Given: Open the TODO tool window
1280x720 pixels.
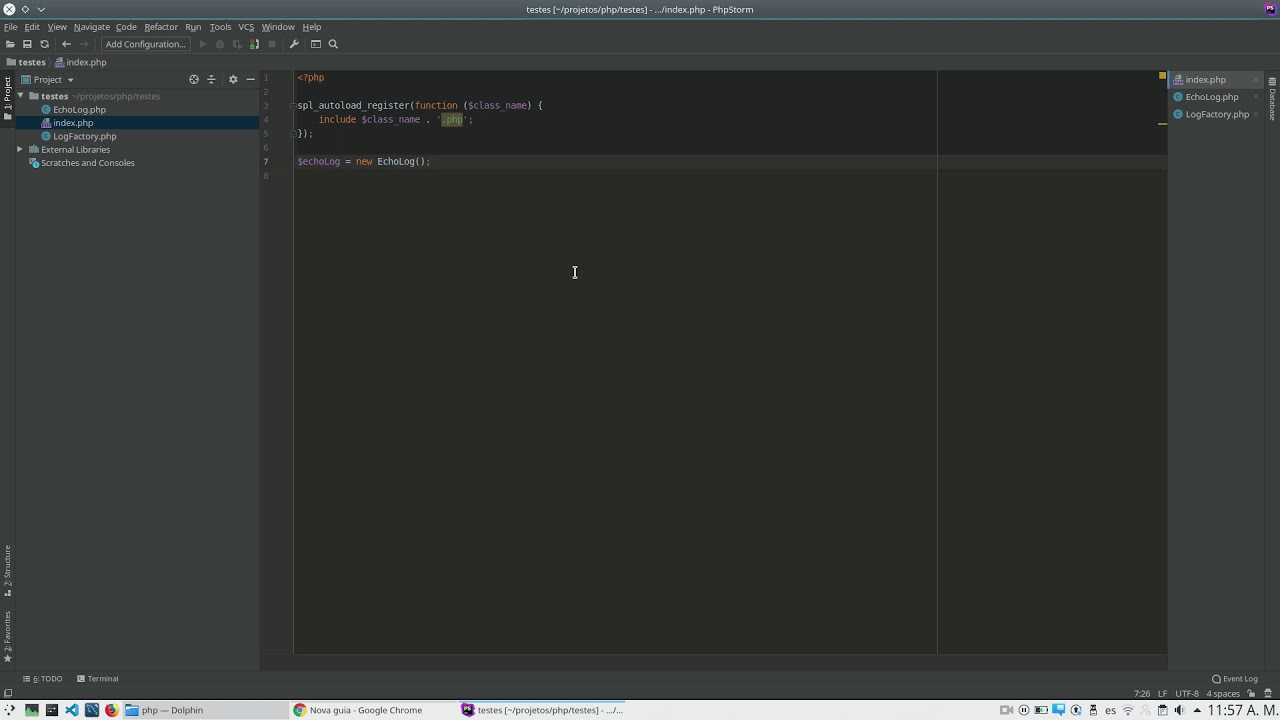Looking at the screenshot, I should [43, 679].
